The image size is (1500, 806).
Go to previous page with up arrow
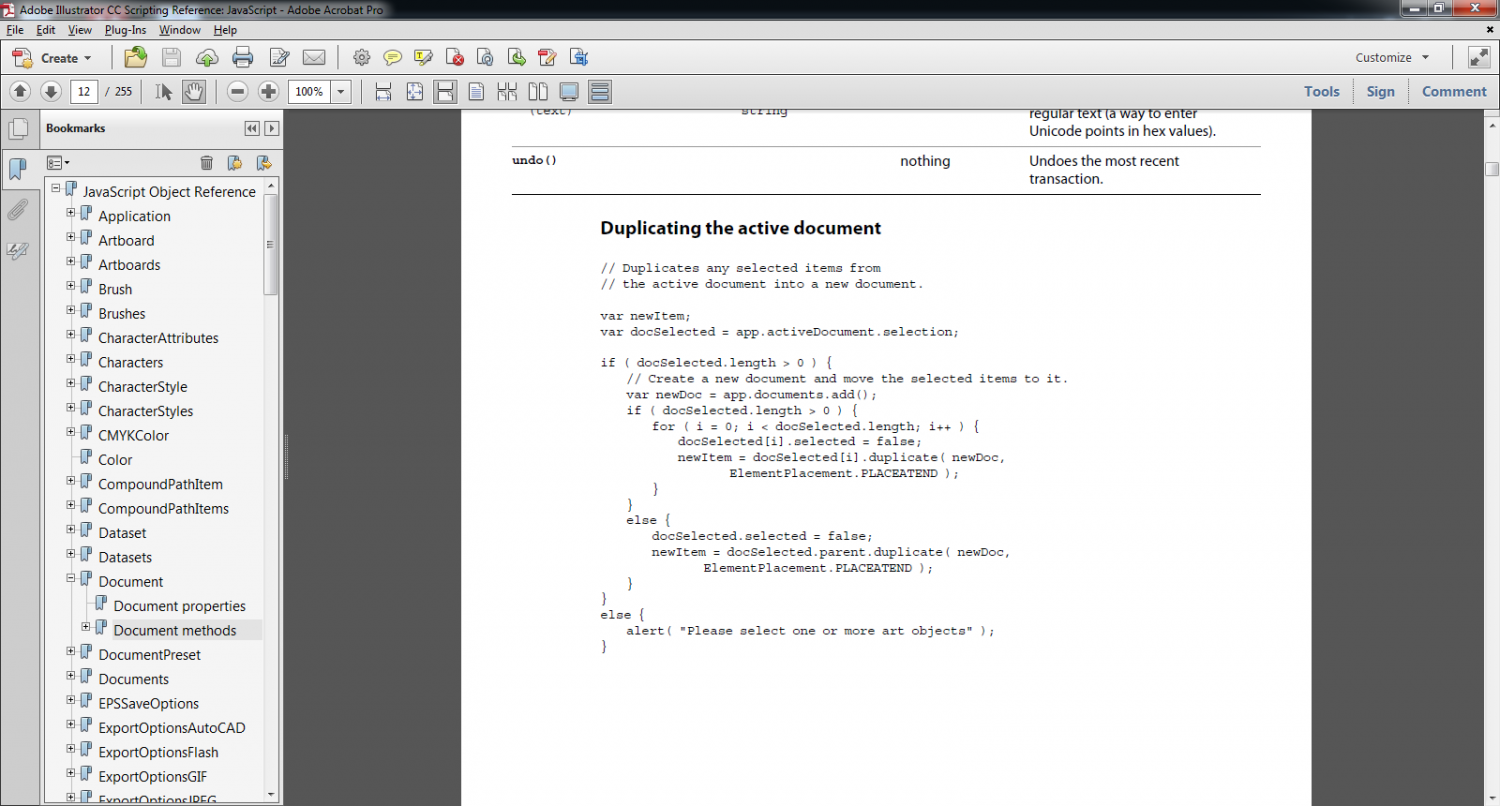click(20, 91)
